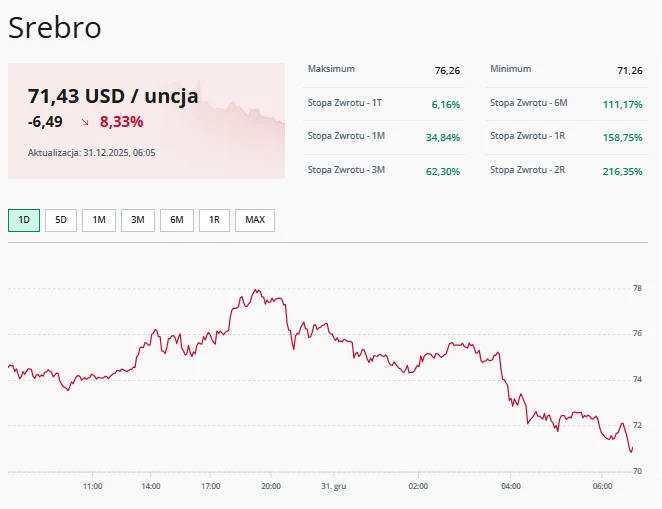Switch to the 6M chart period
Viewport: 662px width, 509px height.
176,220
